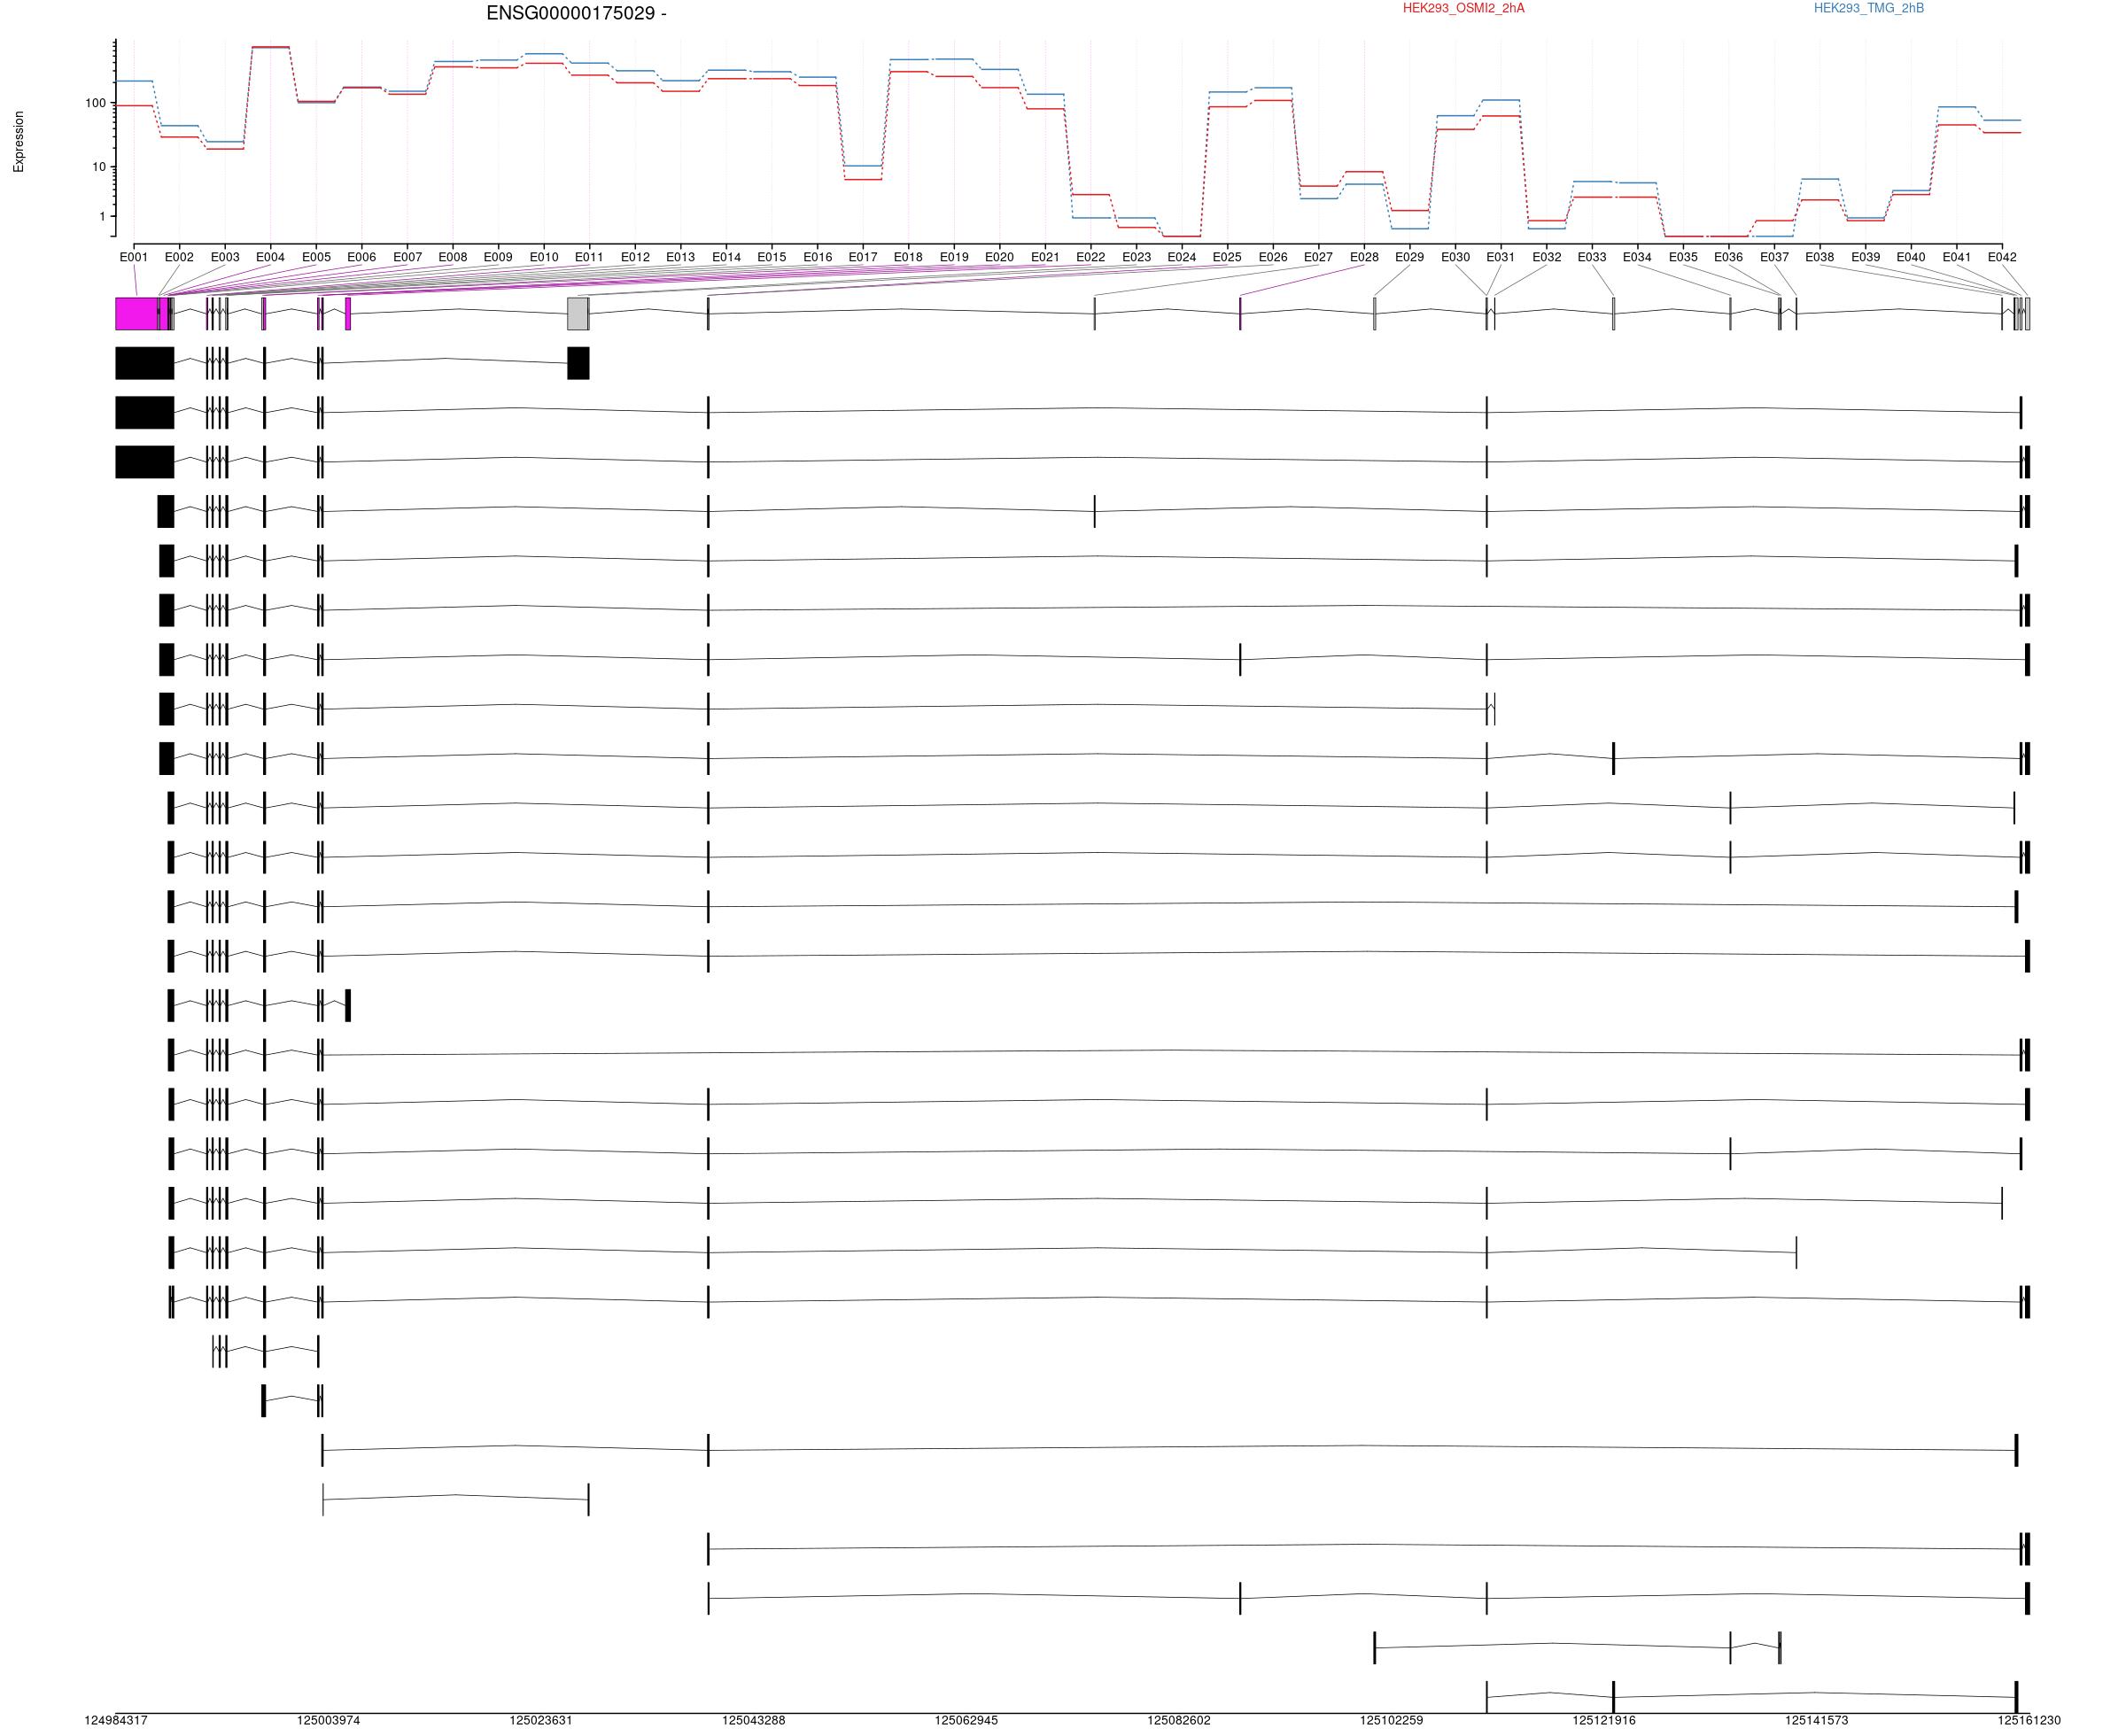Pick genomic coordinate 125062945
Viewport: 2126px width, 1736px height.
[966, 1721]
